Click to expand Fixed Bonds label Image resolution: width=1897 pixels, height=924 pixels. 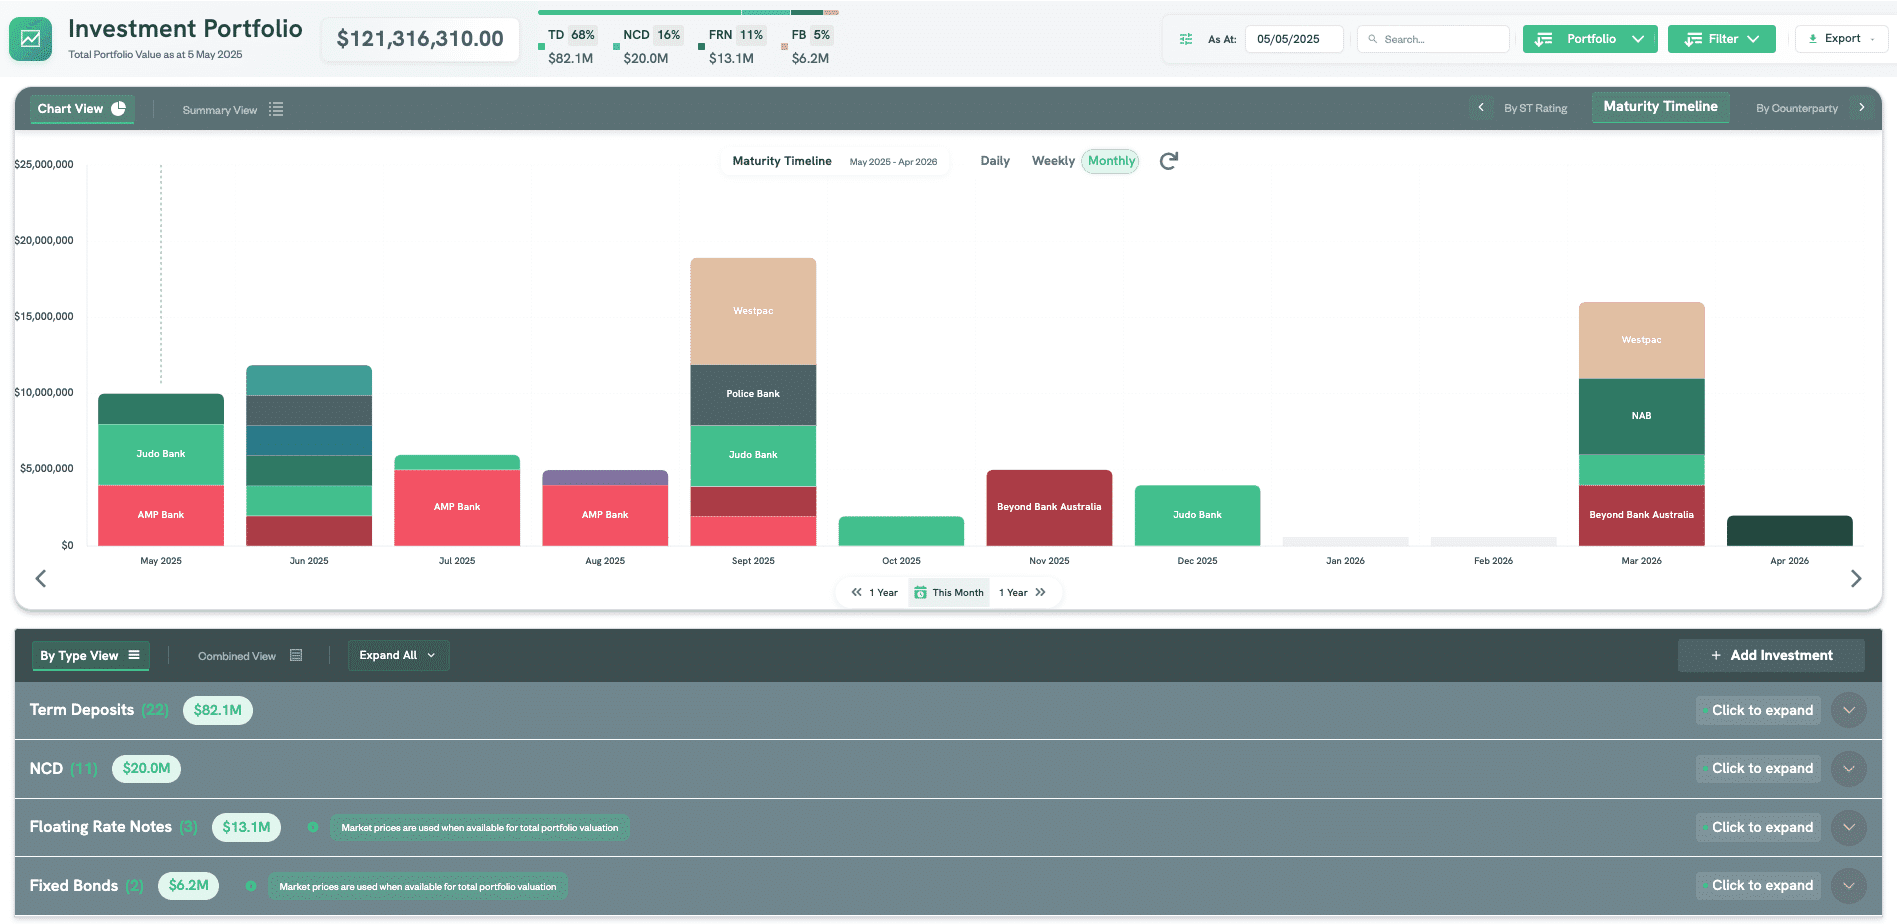tap(1758, 886)
